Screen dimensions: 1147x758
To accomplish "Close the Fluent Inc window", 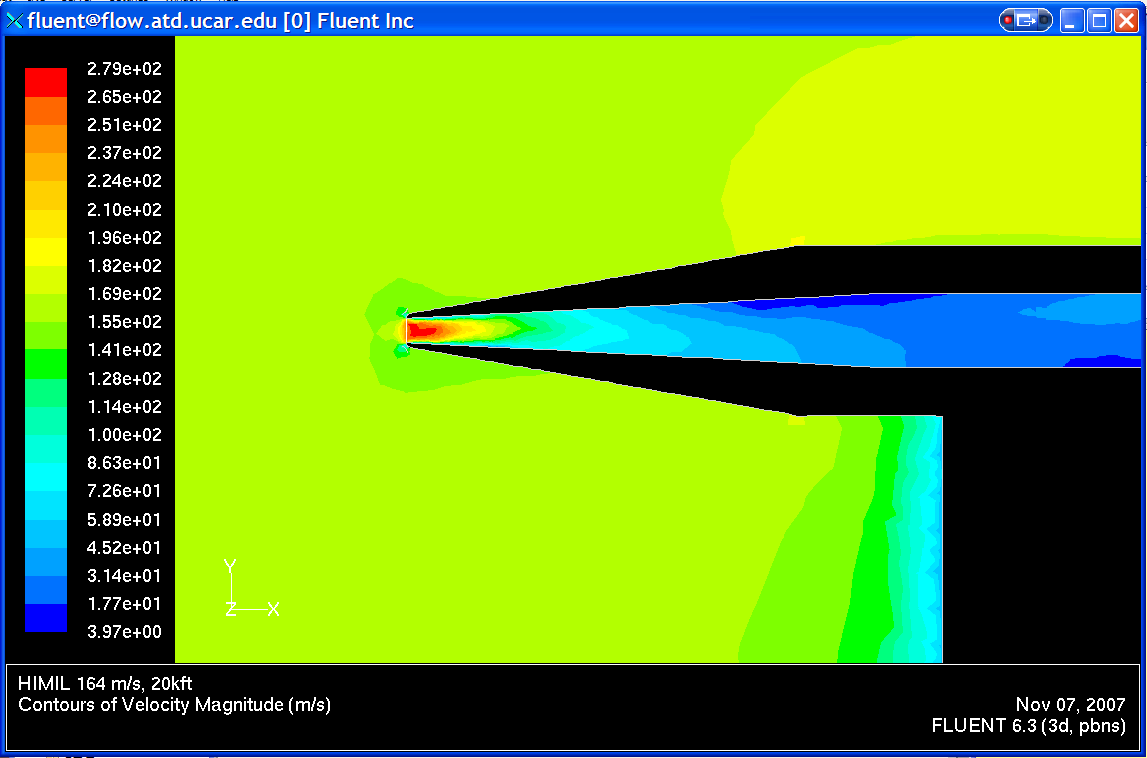I will point(1126,21).
